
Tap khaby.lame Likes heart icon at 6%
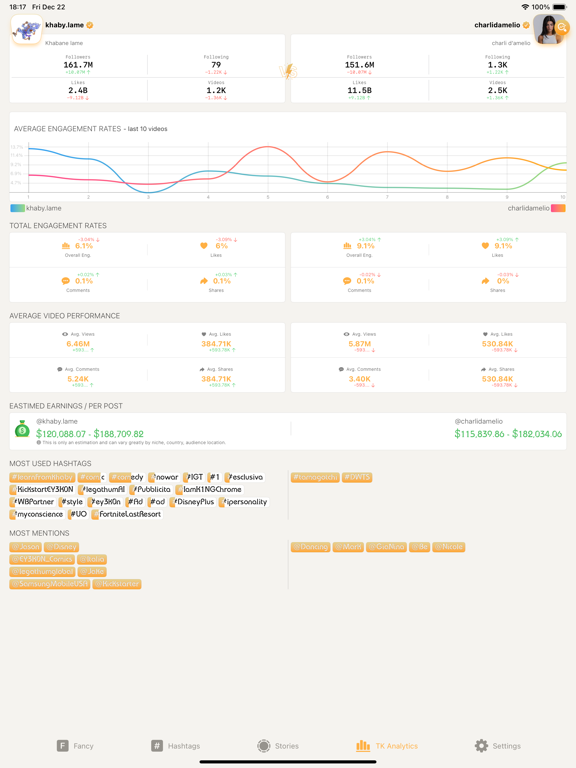204,246
